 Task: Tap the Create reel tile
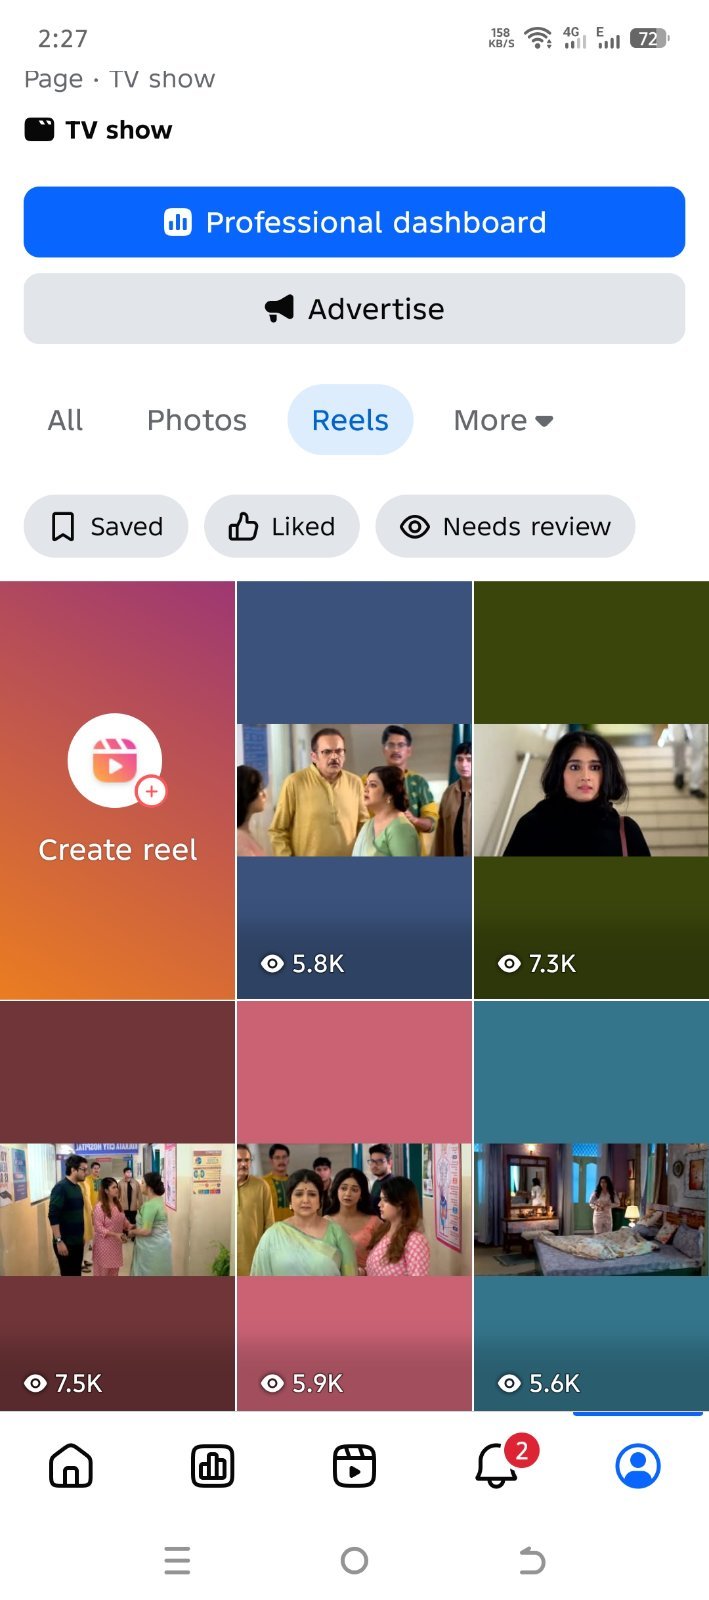117,790
